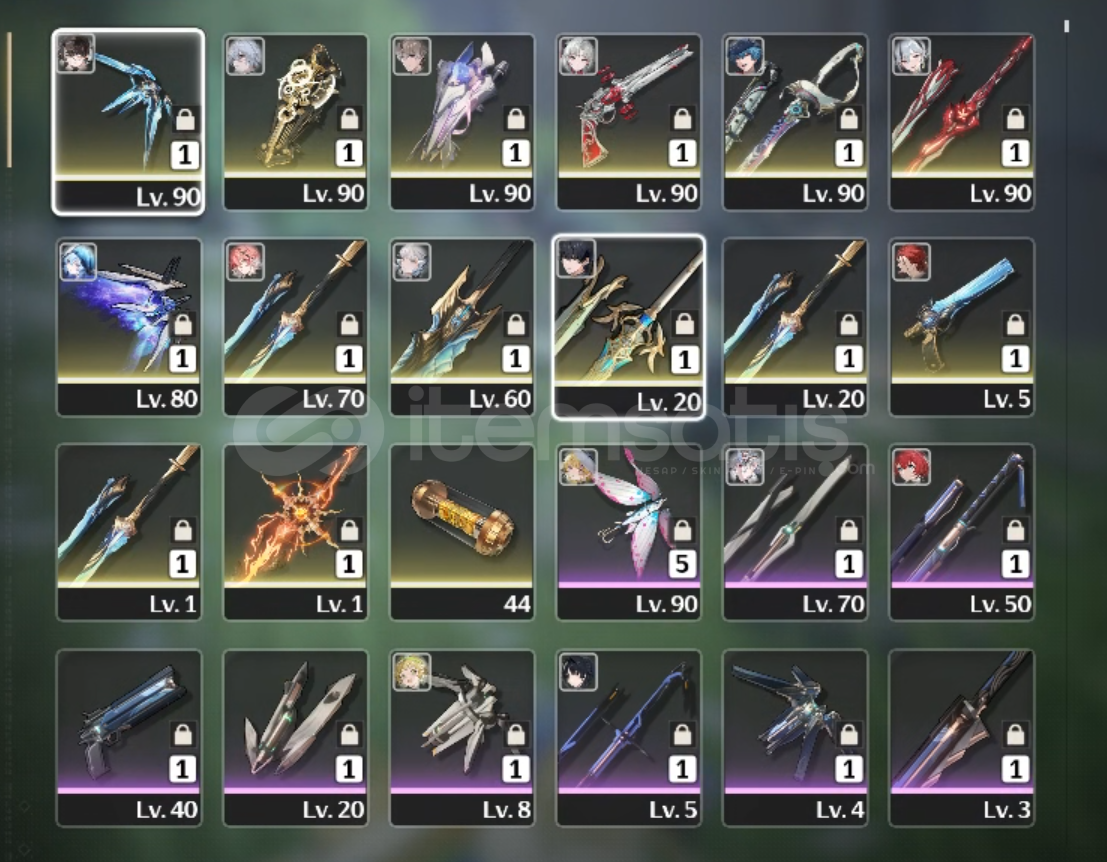The height and width of the screenshot is (862, 1107).
Task: Unlock the selected blue gauntlets weapon
Action: [x=186, y=119]
